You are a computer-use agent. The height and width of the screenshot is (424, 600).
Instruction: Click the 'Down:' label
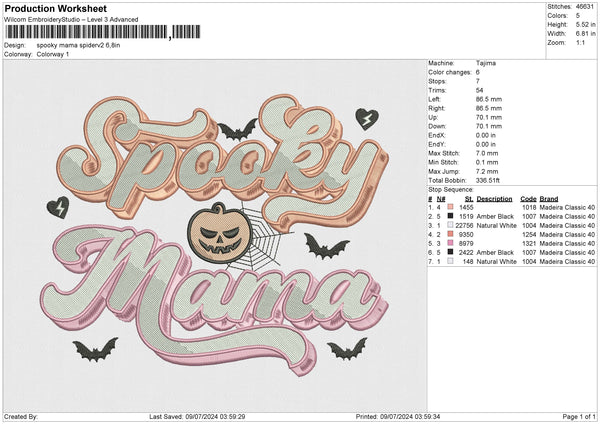click(437, 126)
